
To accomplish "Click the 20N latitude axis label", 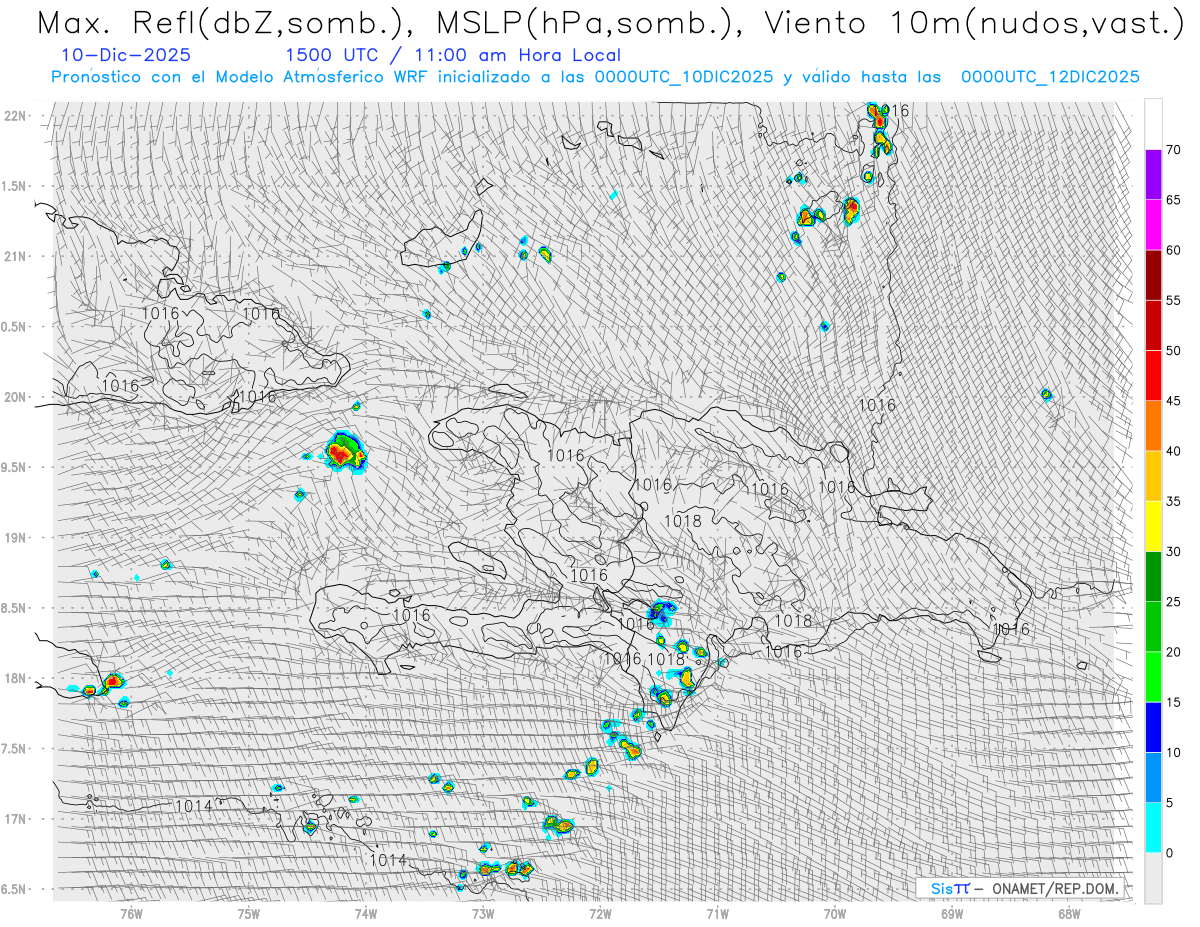I will point(17,397).
